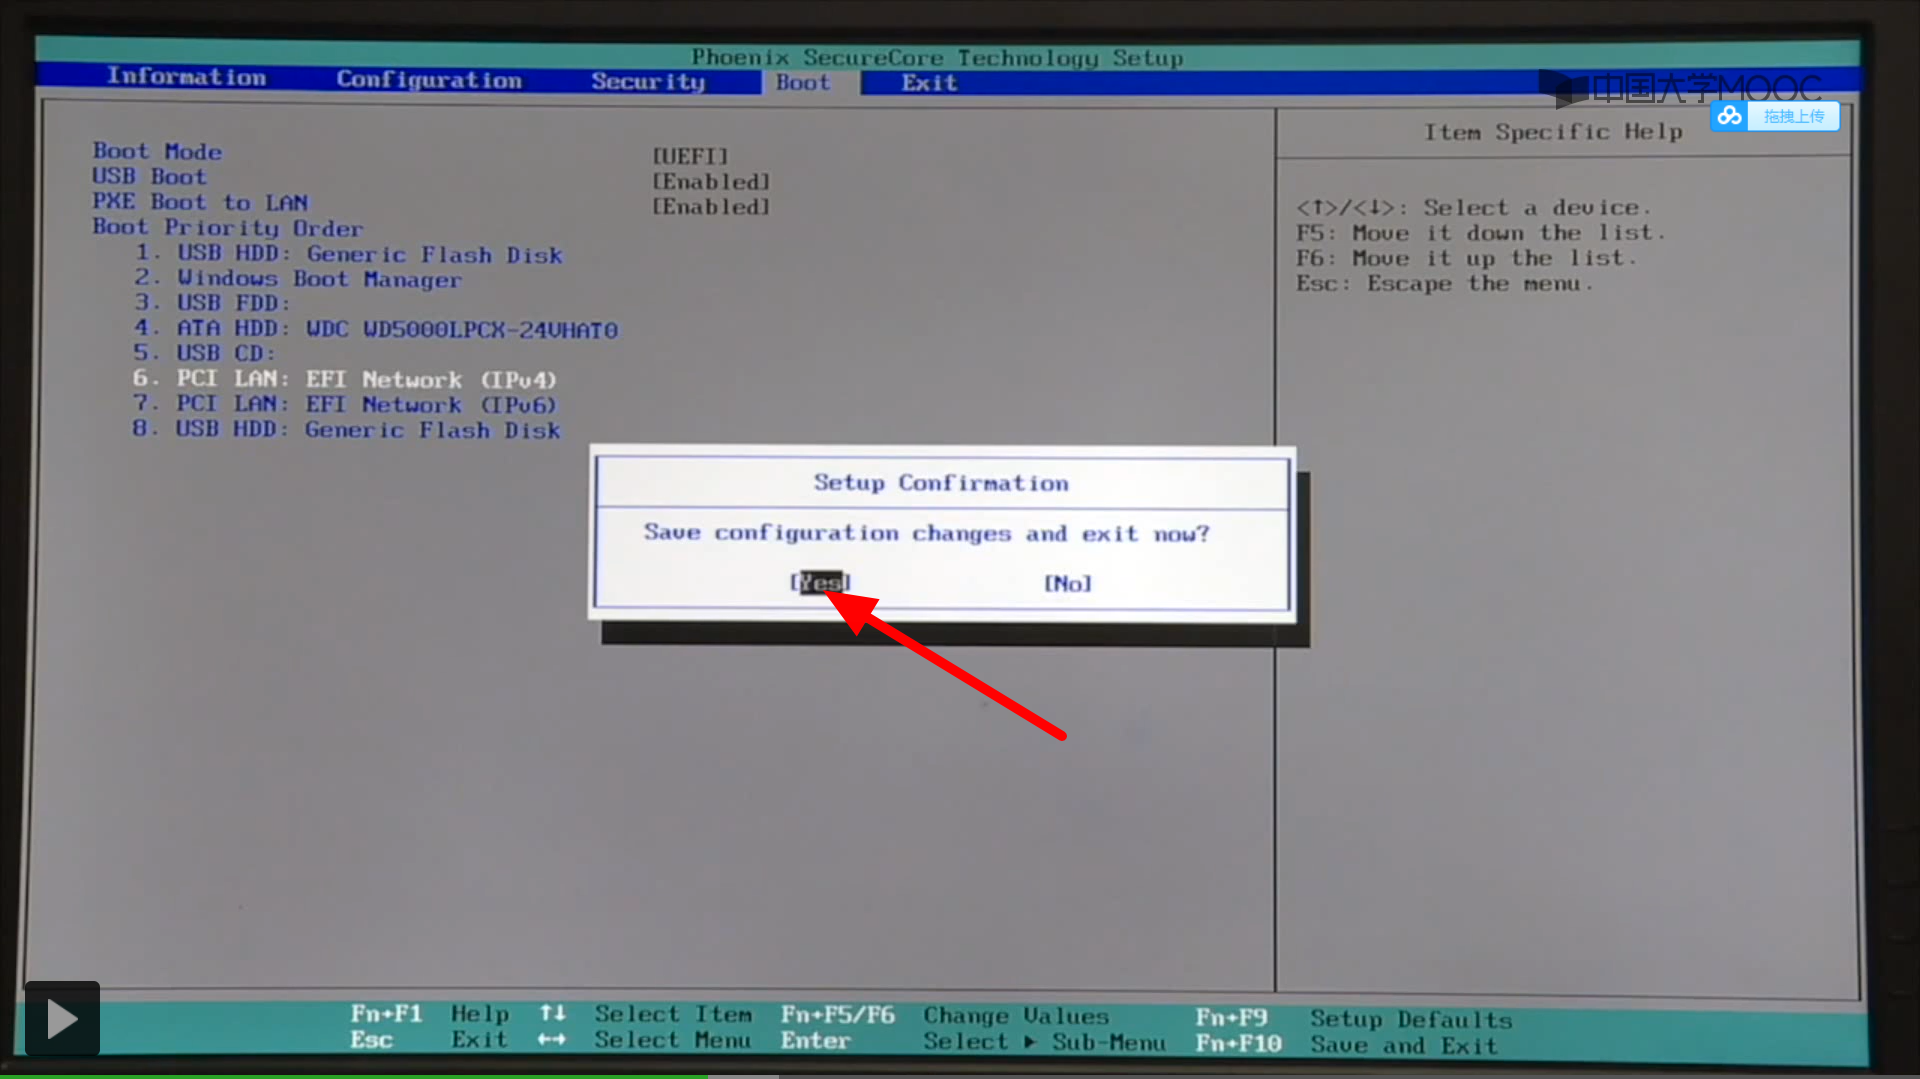The width and height of the screenshot is (1920, 1079).
Task: Change PXE Boot to LAN [Enabled] value
Action: click(x=711, y=207)
